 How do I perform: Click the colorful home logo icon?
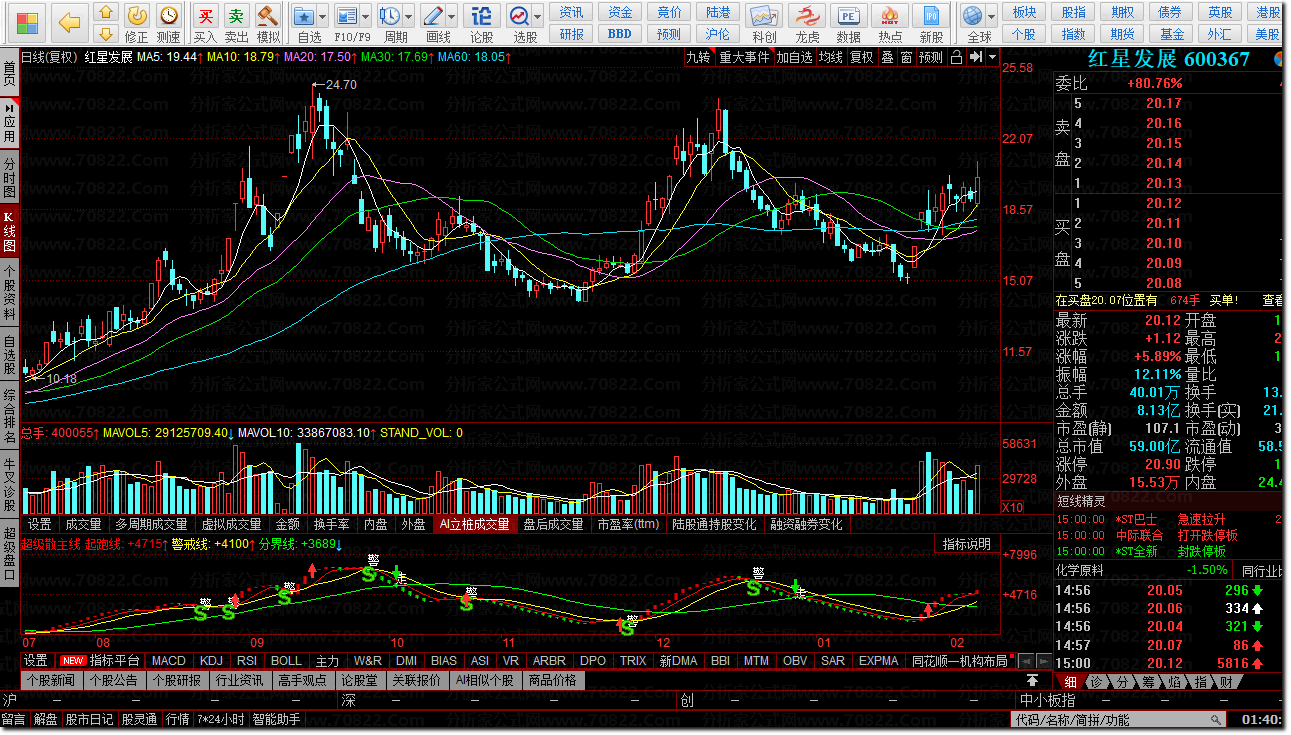point(26,22)
